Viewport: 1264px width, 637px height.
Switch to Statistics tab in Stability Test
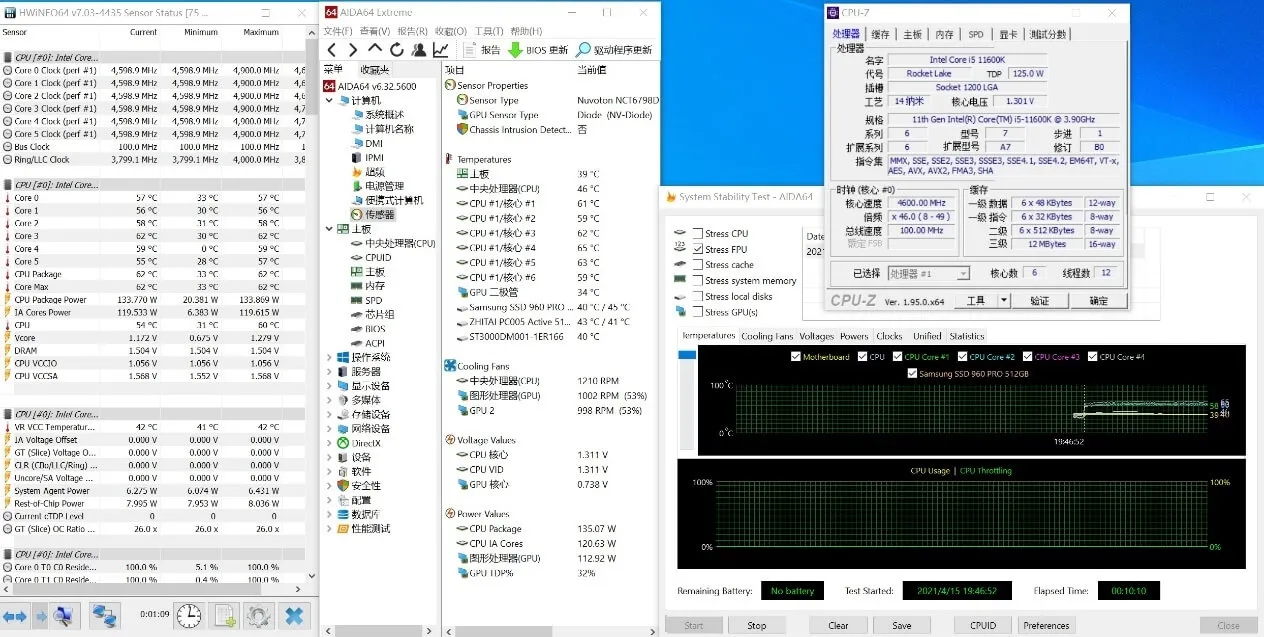[967, 336]
